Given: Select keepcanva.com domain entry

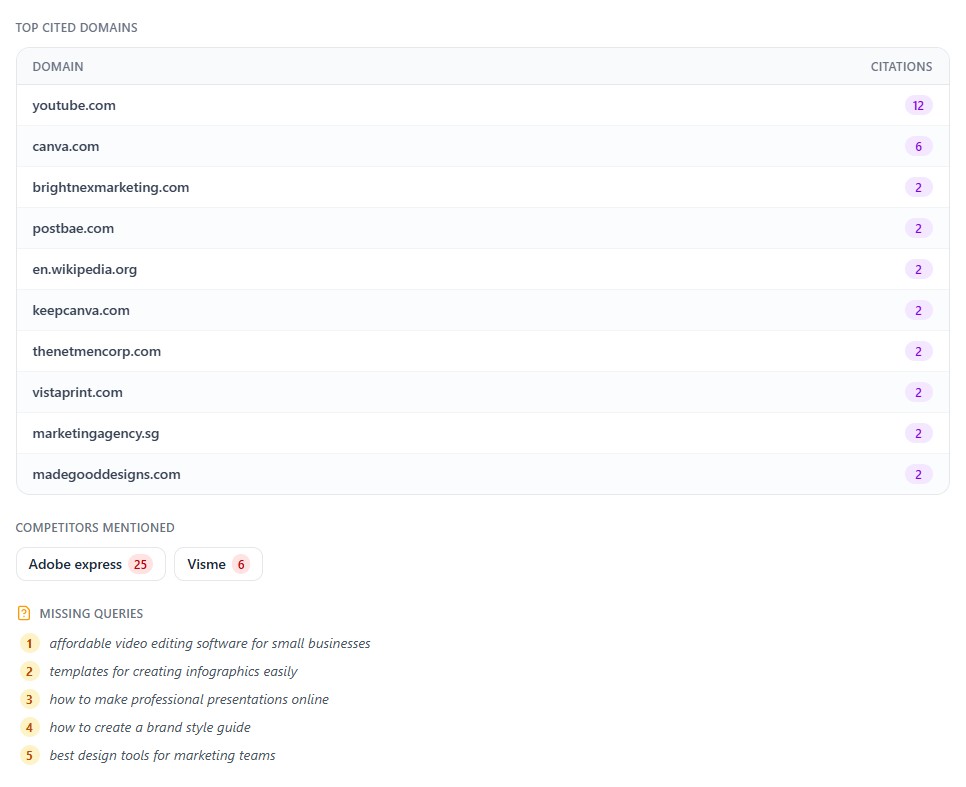Looking at the screenshot, I should pos(81,311).
